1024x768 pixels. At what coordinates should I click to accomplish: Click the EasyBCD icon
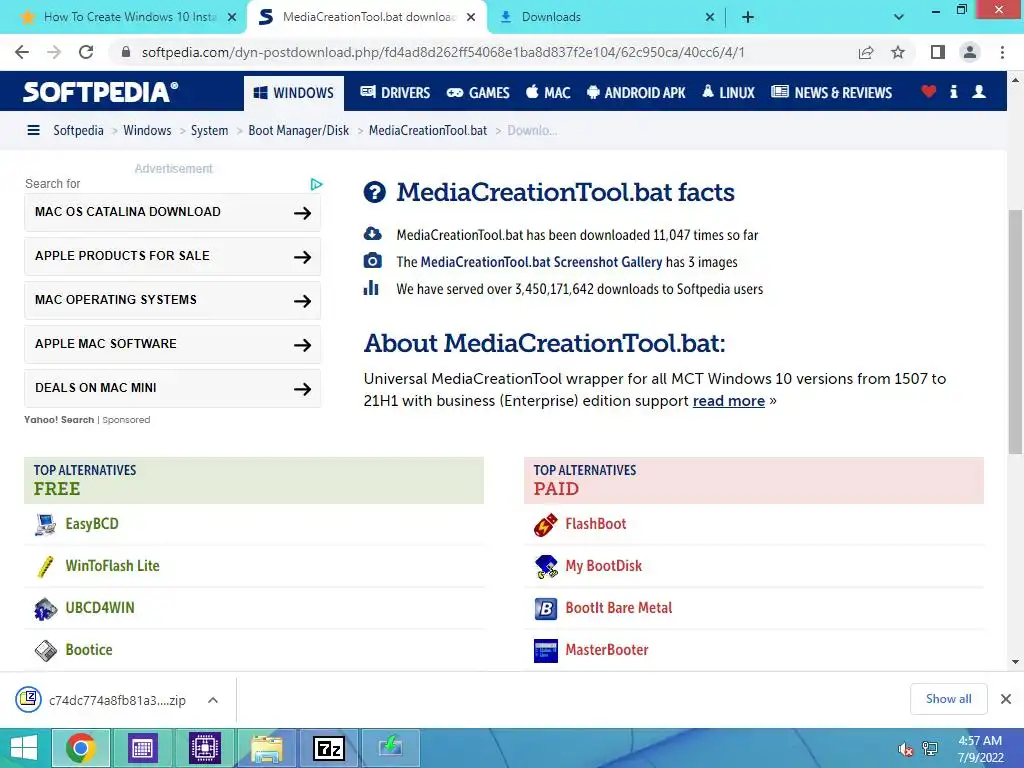pyautogui.click(x=45, y=524)
